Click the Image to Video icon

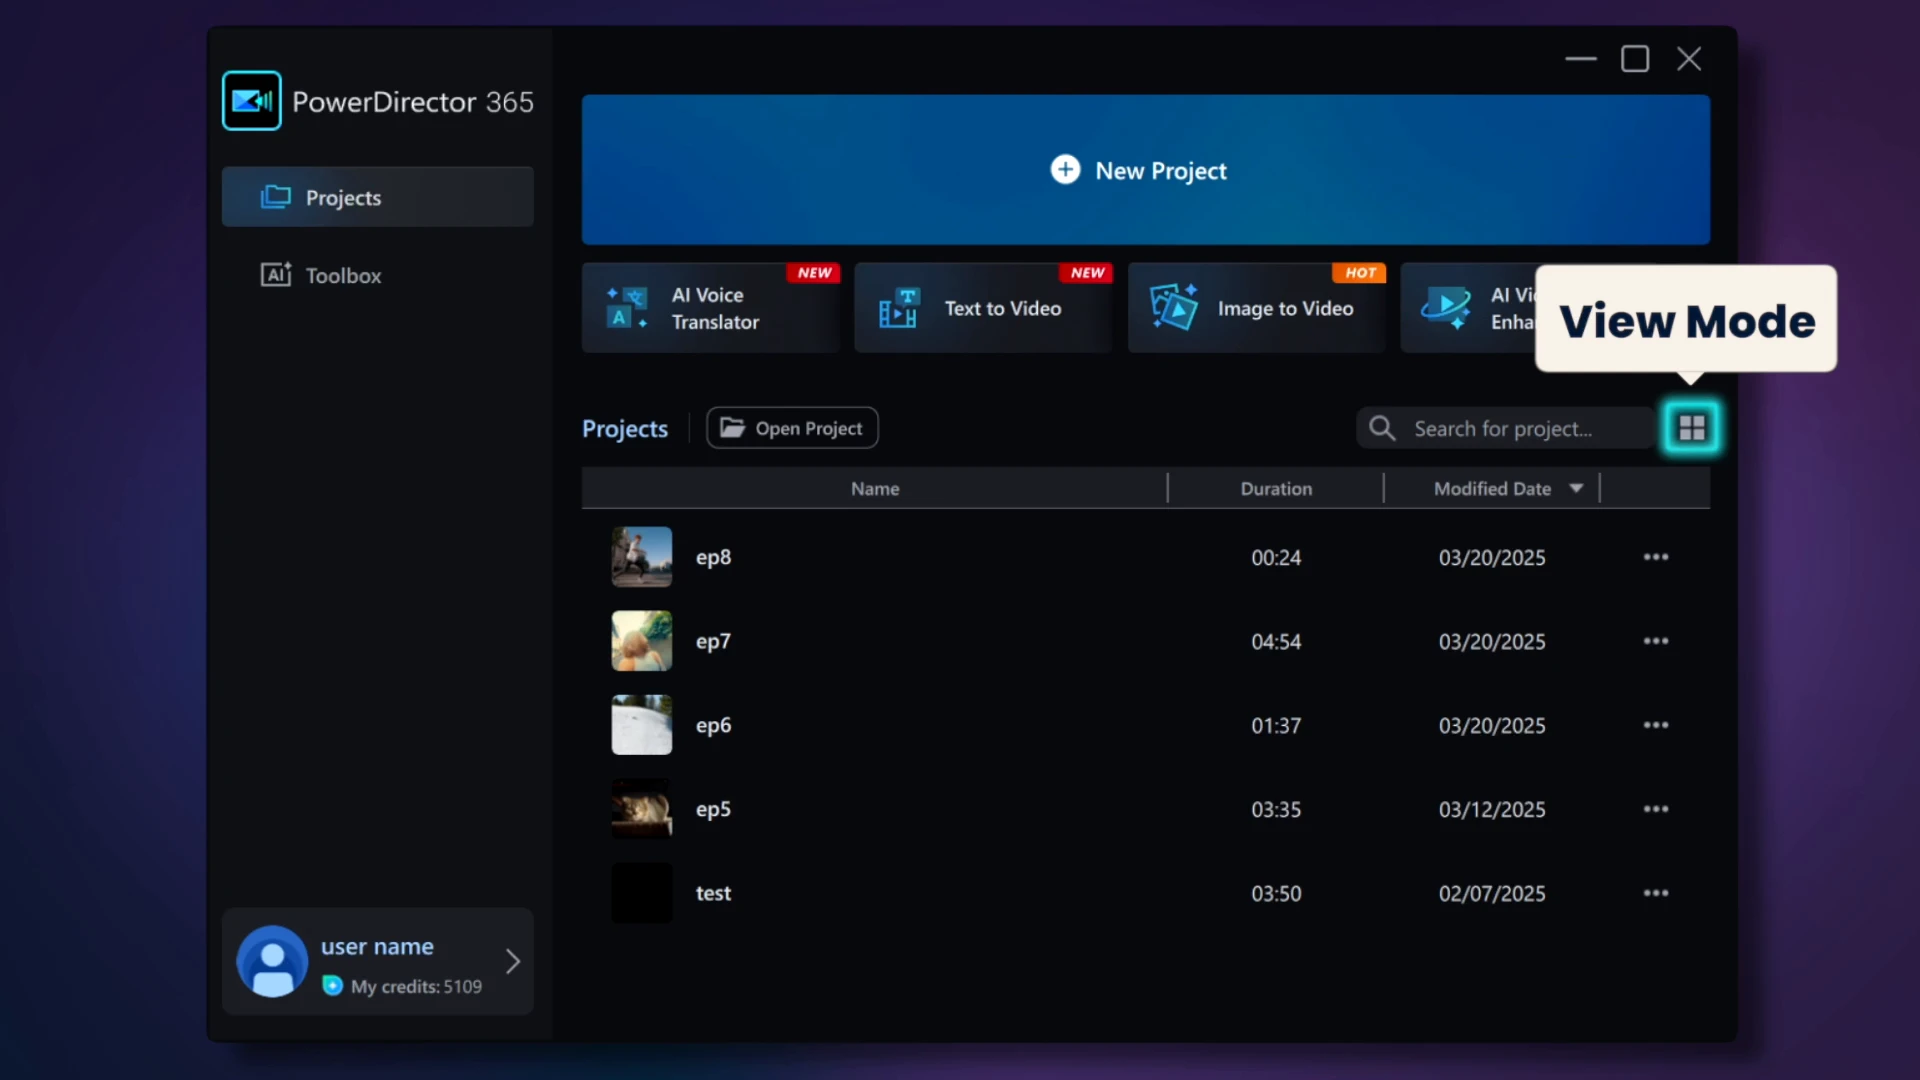[1173, 307]
